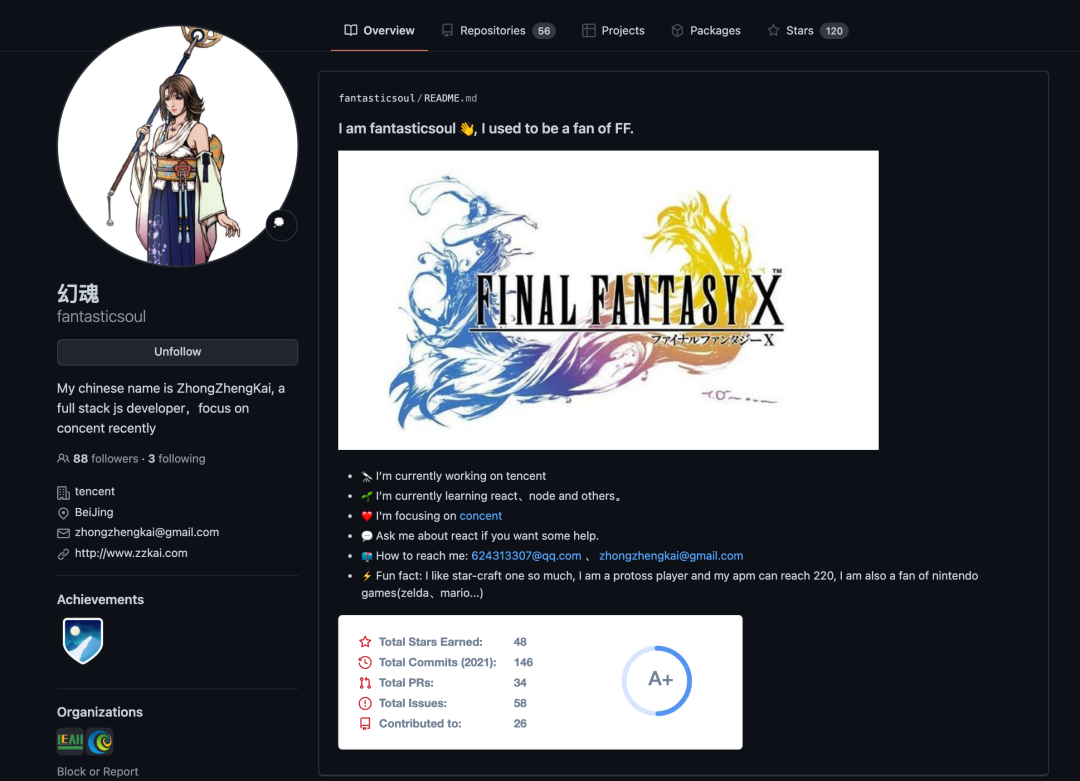Screen dimensions: 1080x781
Task: Click the Total Issues alert icon
Action: click(365, 703)
